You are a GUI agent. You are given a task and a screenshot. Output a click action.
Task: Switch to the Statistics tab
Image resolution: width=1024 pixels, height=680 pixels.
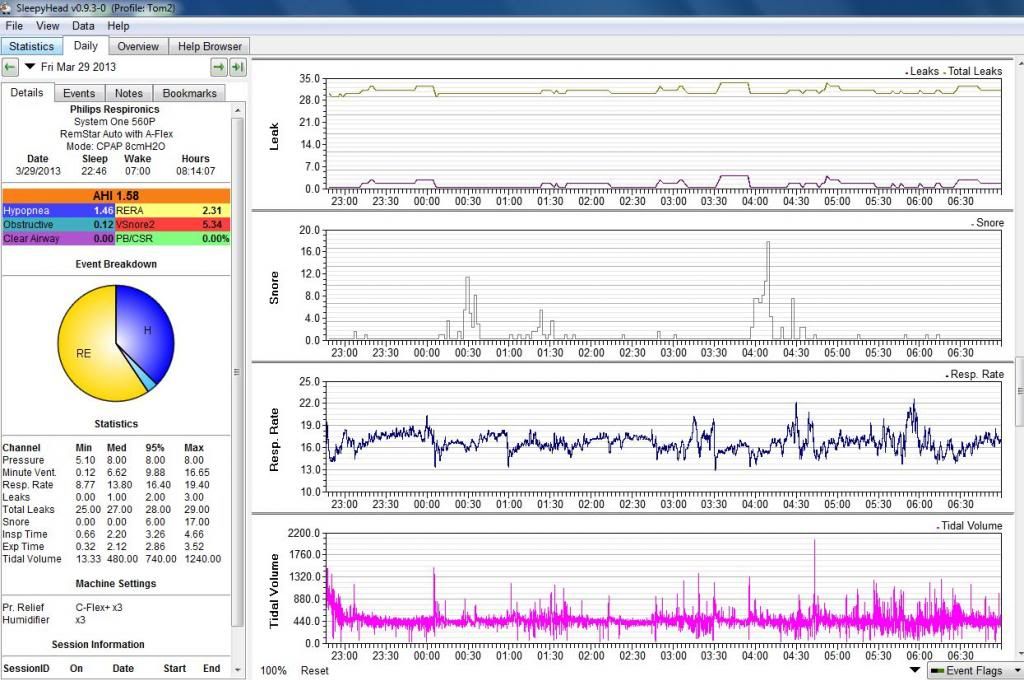click(x=31, y=46)
